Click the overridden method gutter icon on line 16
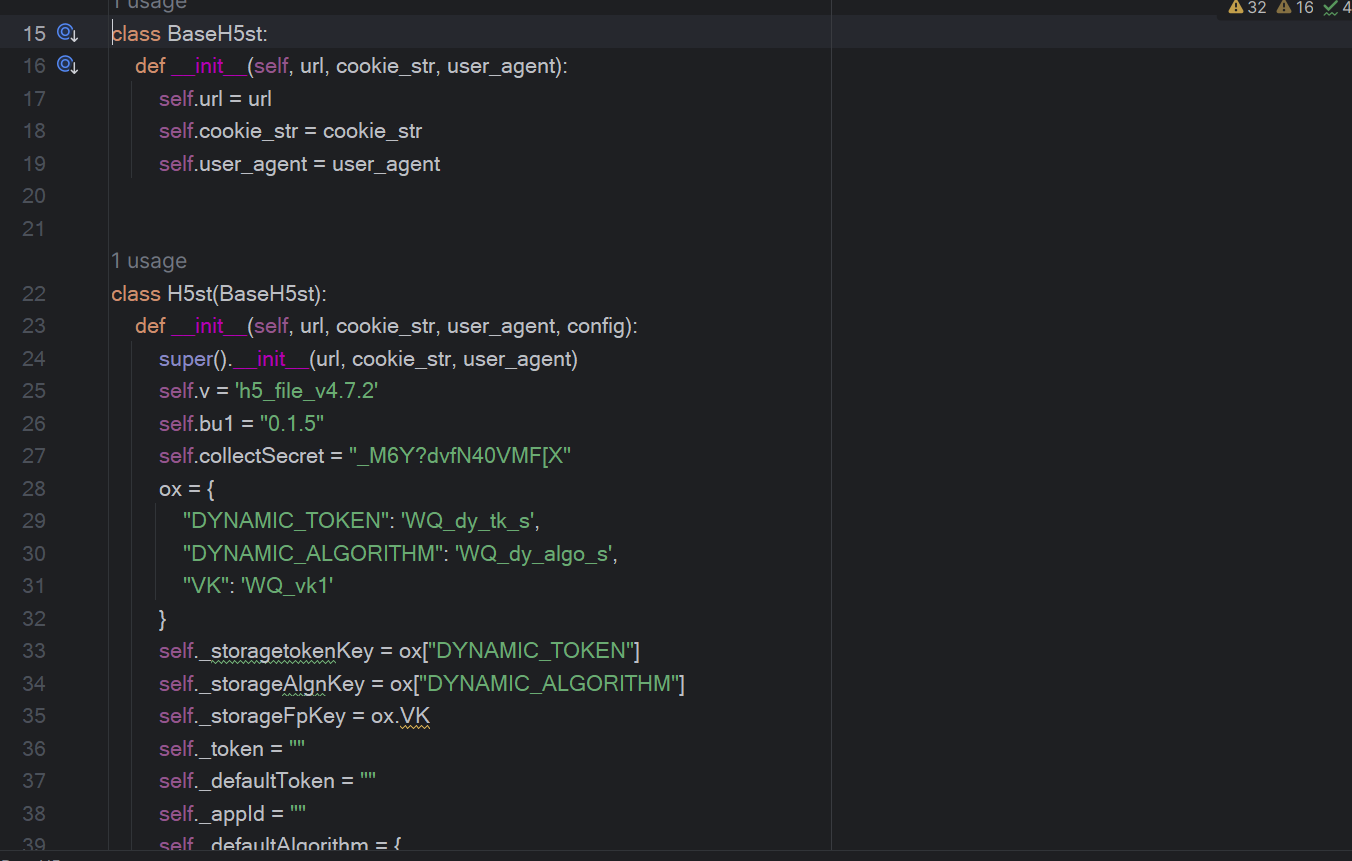This screenshot has width=1352, height=861. tap(67, 66)
